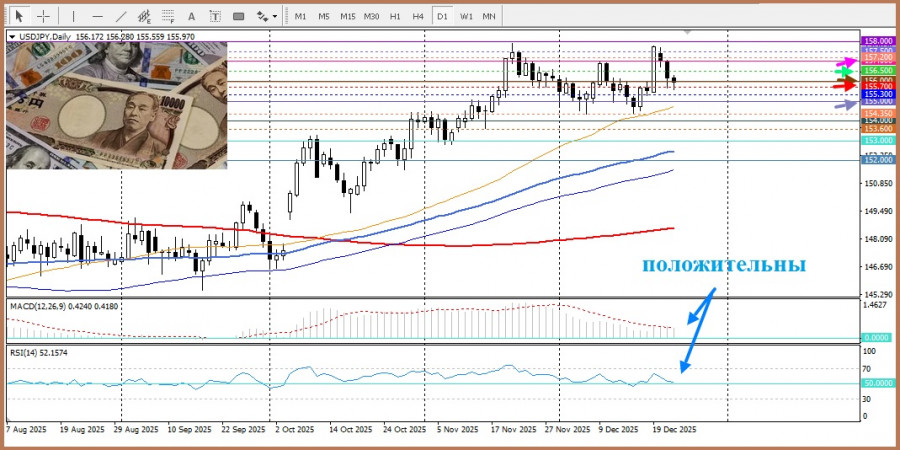Click the red 155.700 price label
The width and height of the screenshot is (900, 450).
pyautogui.click(x=878, y=86)
